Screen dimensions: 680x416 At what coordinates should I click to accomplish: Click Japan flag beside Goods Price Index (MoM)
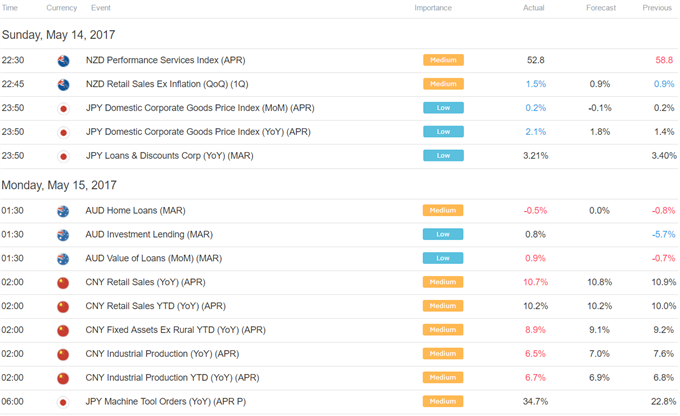coord(63,108)
